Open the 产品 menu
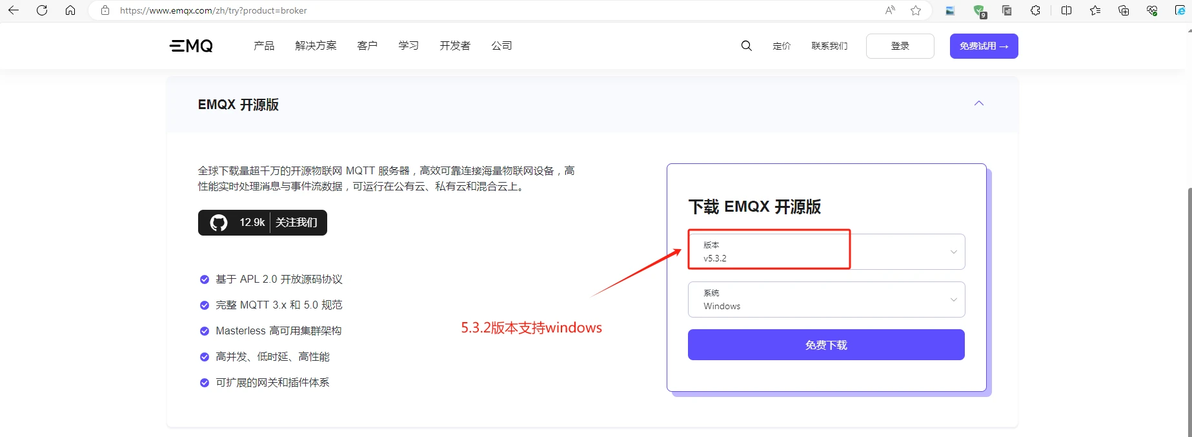 pyautogui.click(x=264, y=46)
